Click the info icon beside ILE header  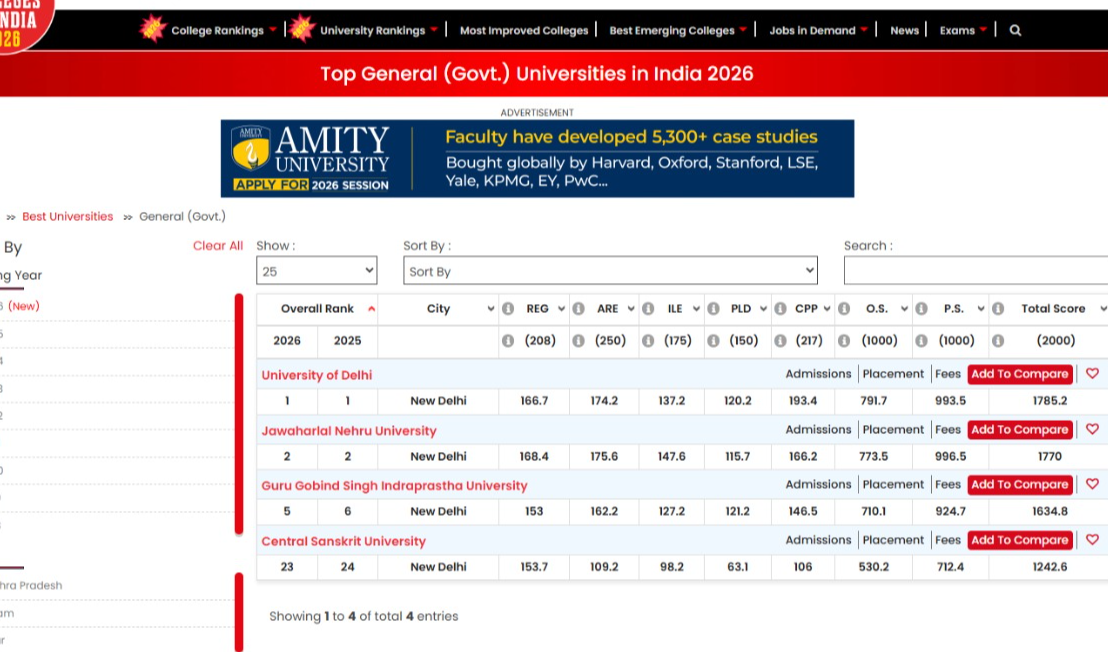tap(648, 309)
